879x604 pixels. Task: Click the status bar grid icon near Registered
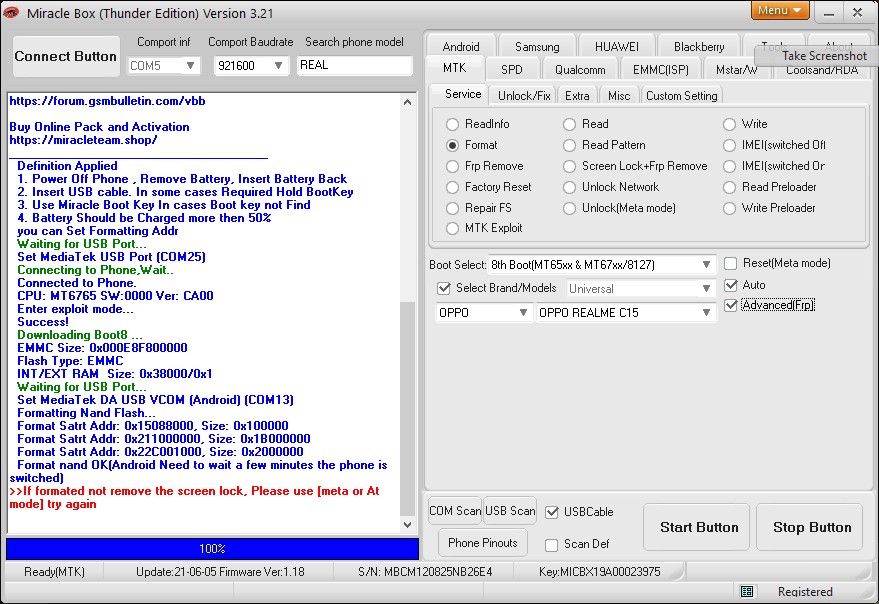(x=747, y=591)
